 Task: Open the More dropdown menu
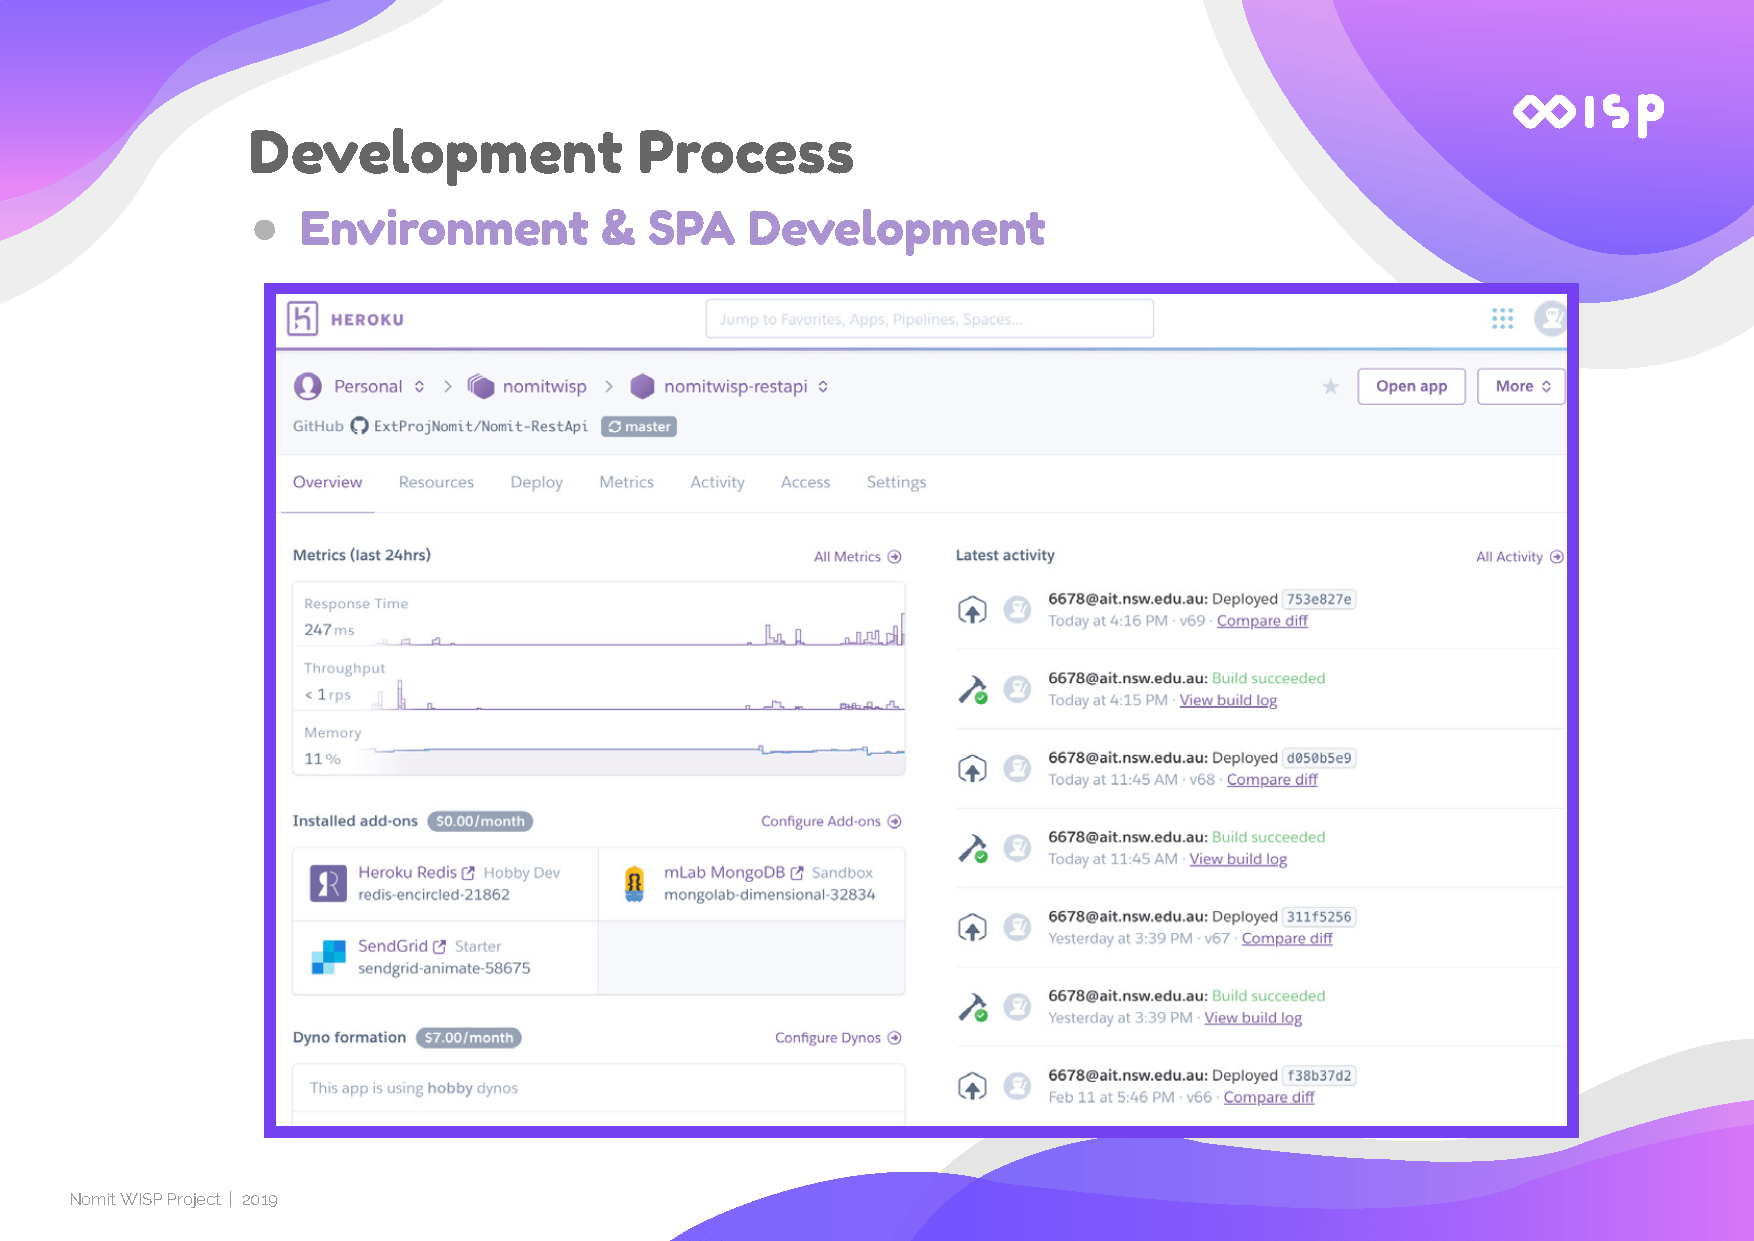(x=1521, y=387)
